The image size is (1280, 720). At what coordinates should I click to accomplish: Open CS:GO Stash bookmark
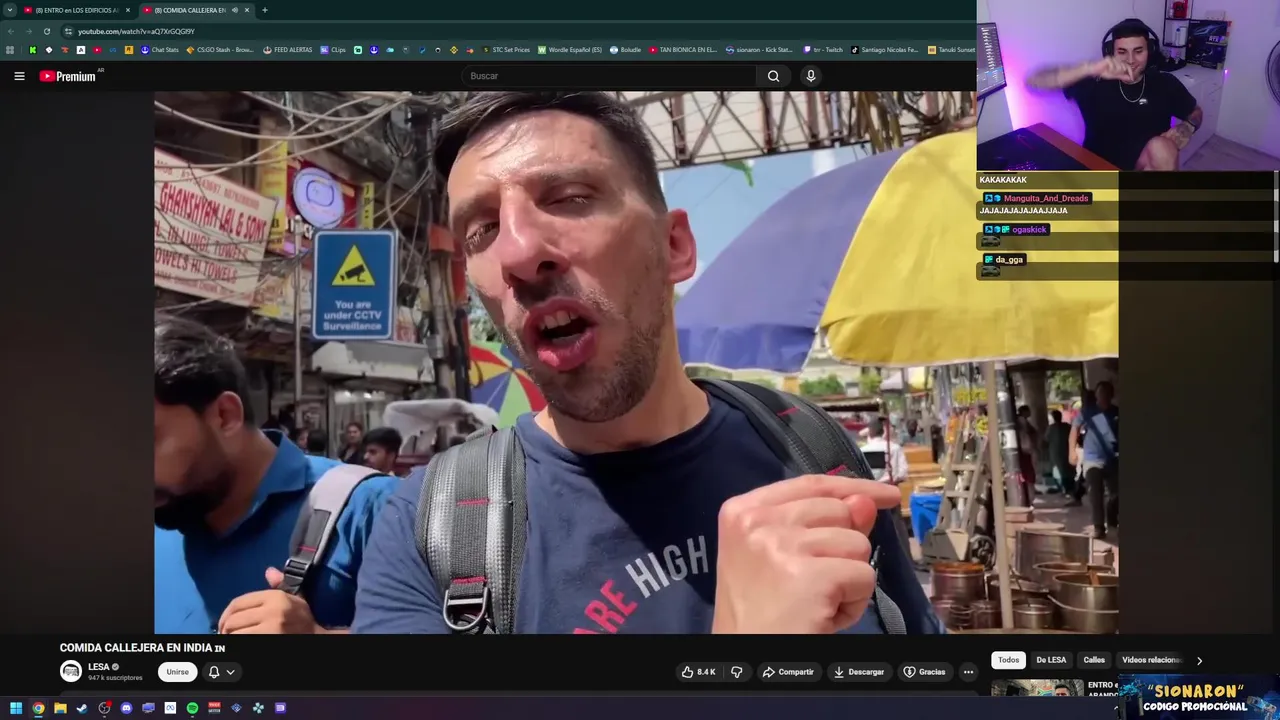point(220,50)
